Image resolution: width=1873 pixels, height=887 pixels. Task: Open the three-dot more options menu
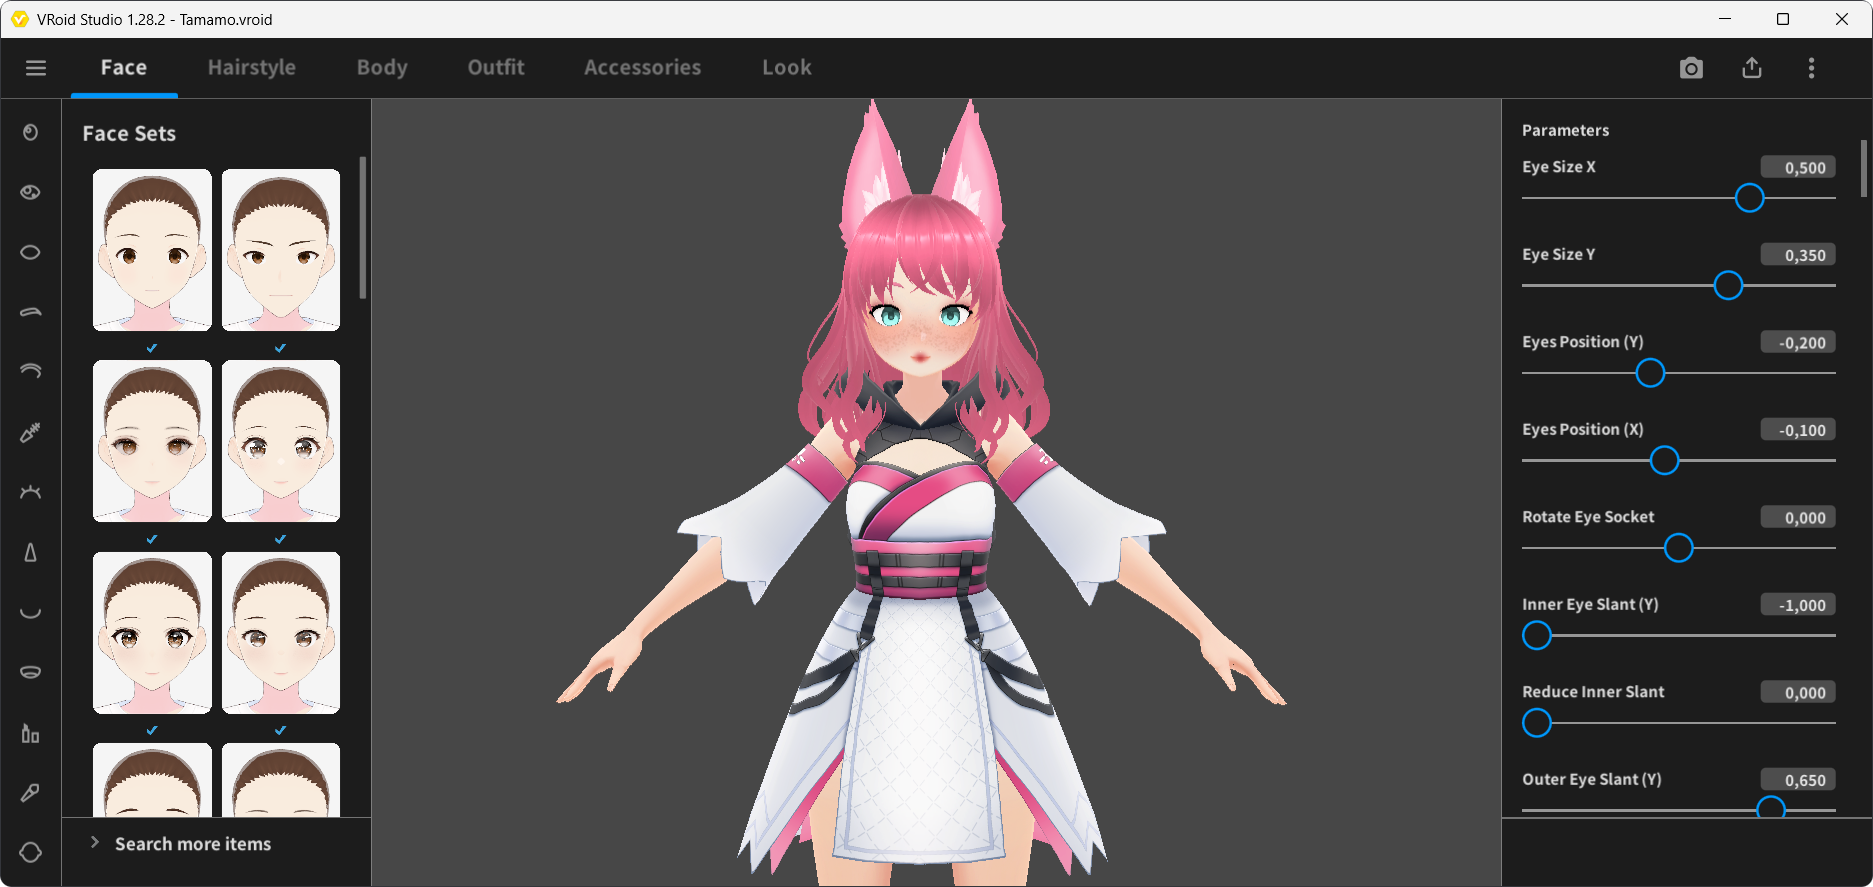point(1811,68)
